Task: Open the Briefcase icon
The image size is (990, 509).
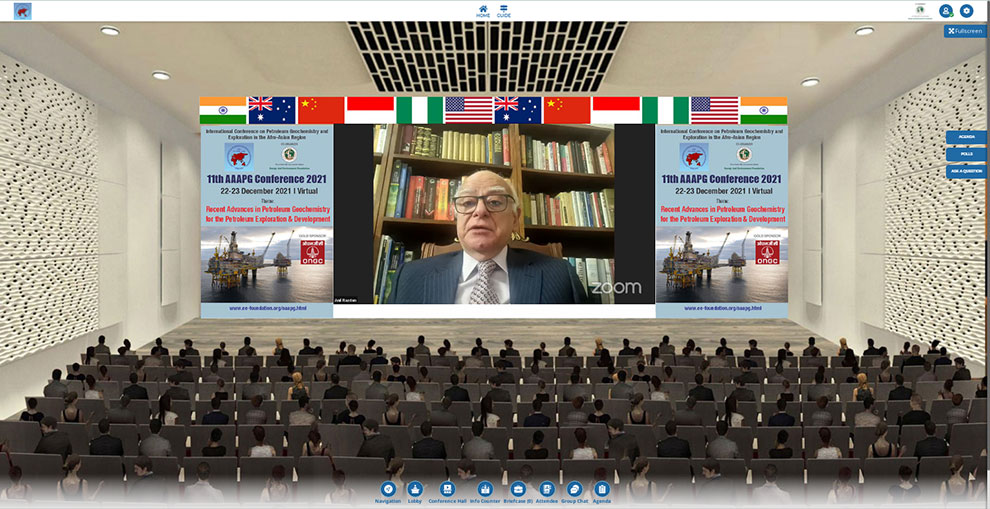Action: [x=518, y=489]
